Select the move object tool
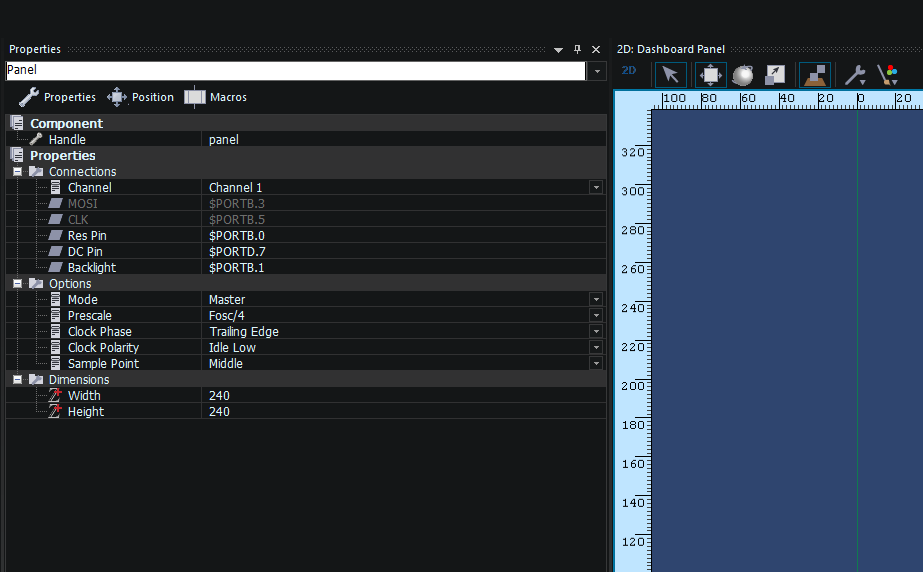923x572 pixels. 710,75
